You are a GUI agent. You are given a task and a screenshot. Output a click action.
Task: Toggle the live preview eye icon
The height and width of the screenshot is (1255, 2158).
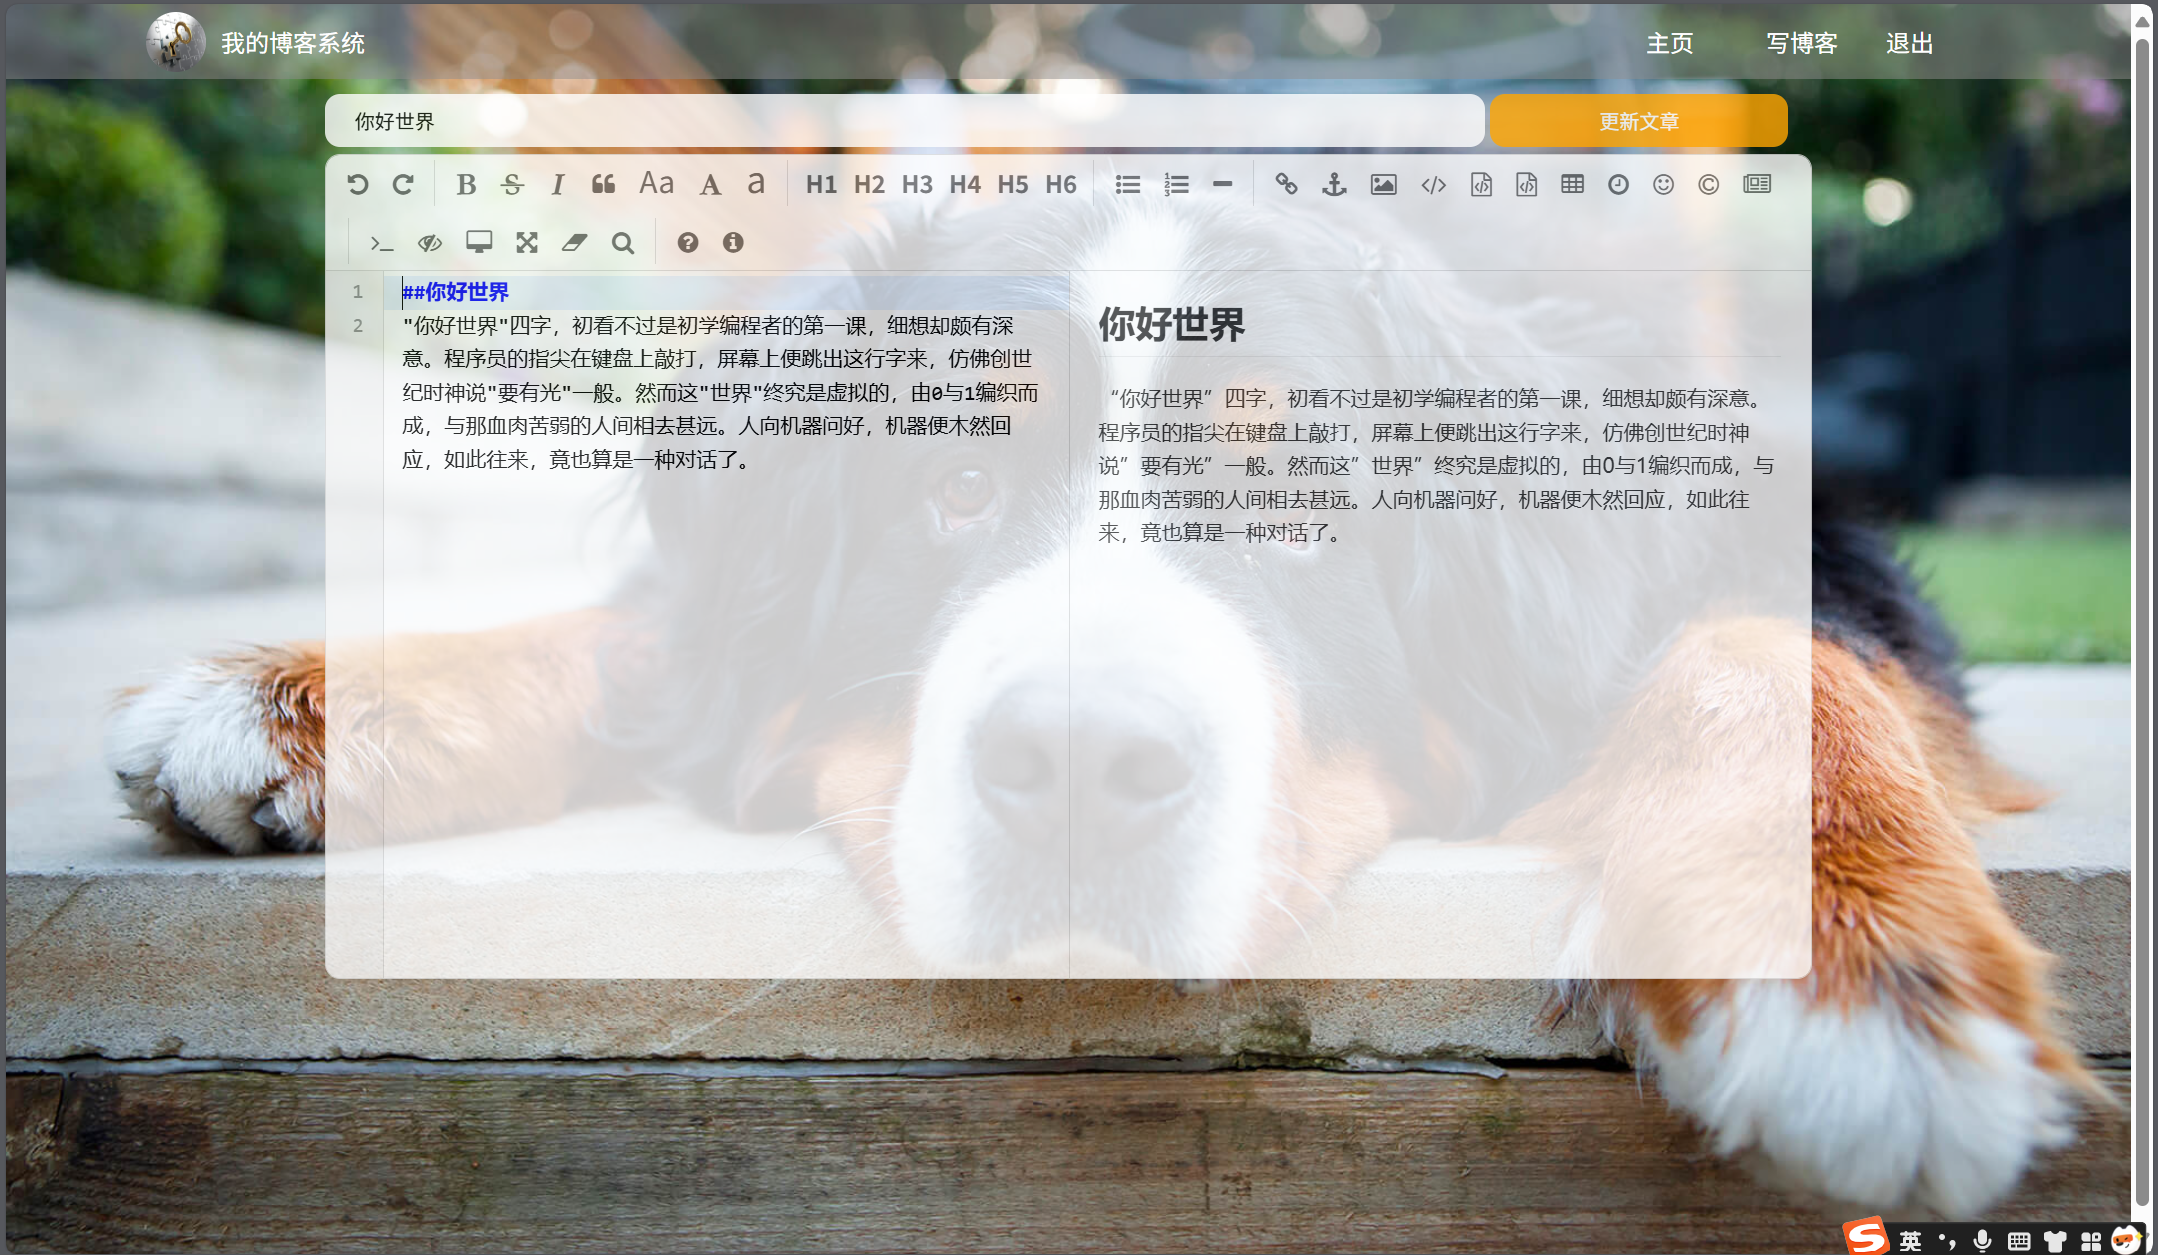pyautogui.click(x=430, y=242)
